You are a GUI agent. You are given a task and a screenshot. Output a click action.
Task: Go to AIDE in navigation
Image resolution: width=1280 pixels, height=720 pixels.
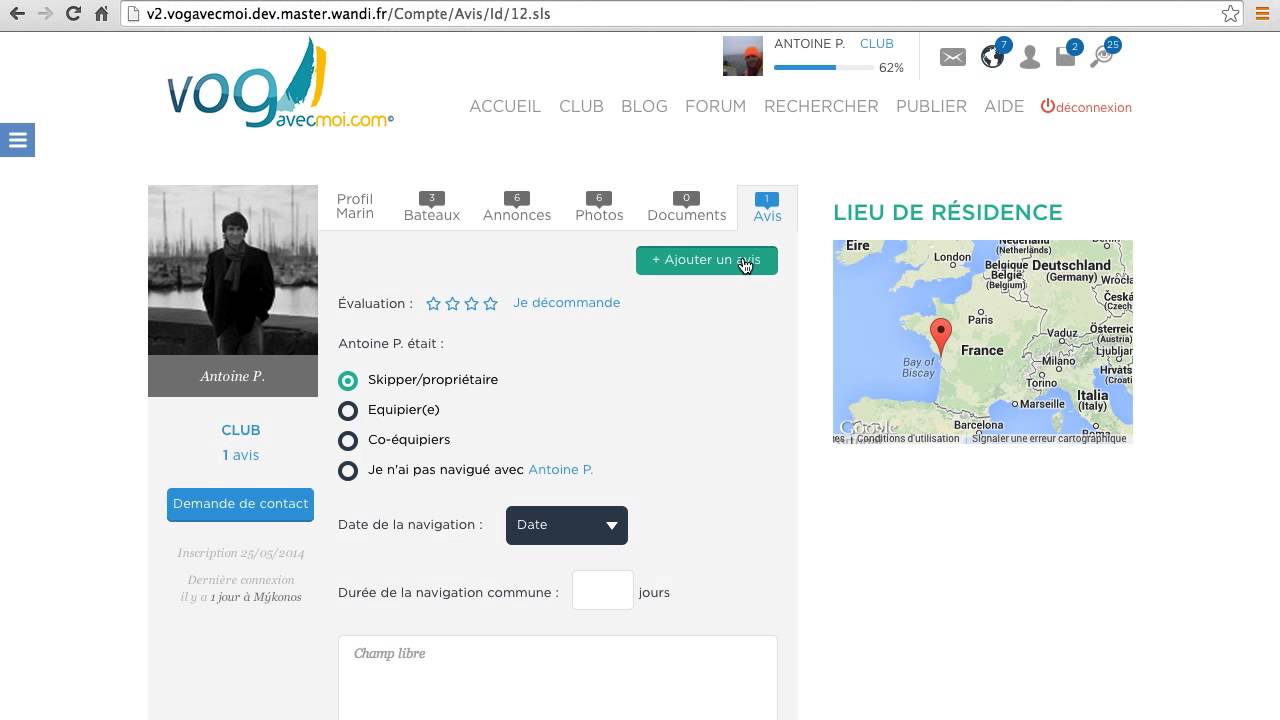tap(1004, 106)
